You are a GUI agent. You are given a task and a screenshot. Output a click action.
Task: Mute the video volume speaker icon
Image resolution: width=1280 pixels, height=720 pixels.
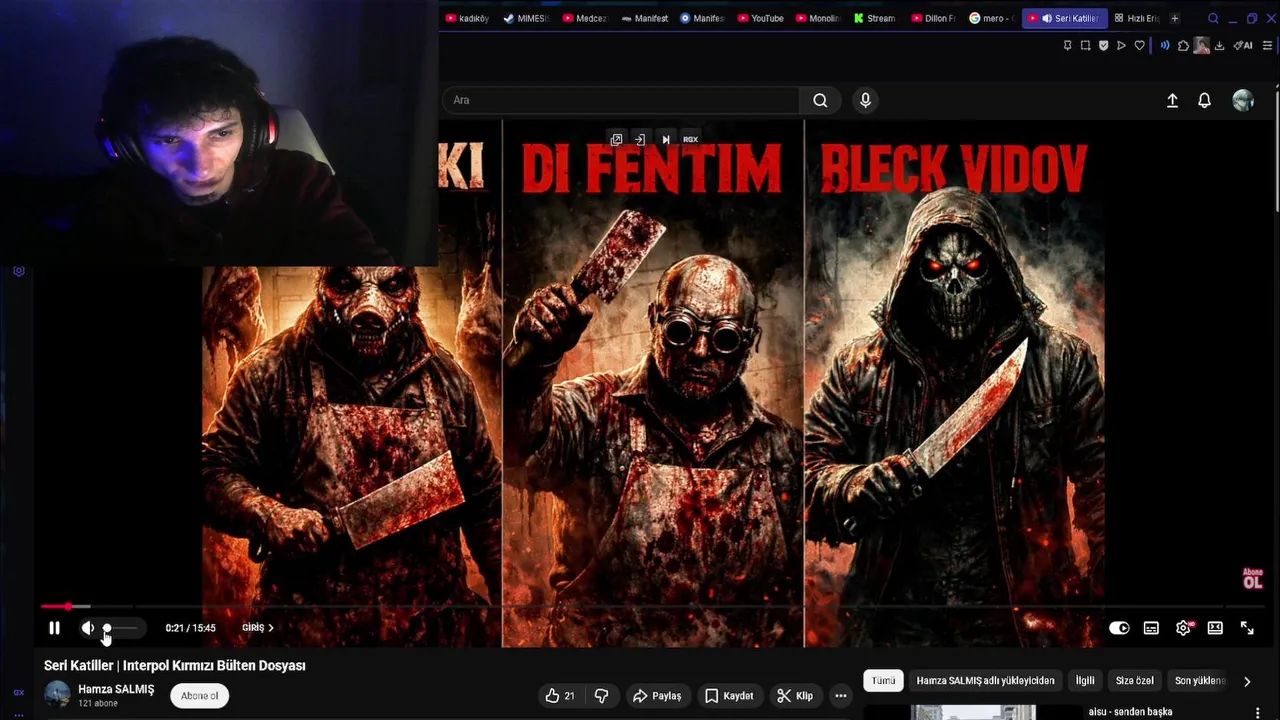[87, 628]
